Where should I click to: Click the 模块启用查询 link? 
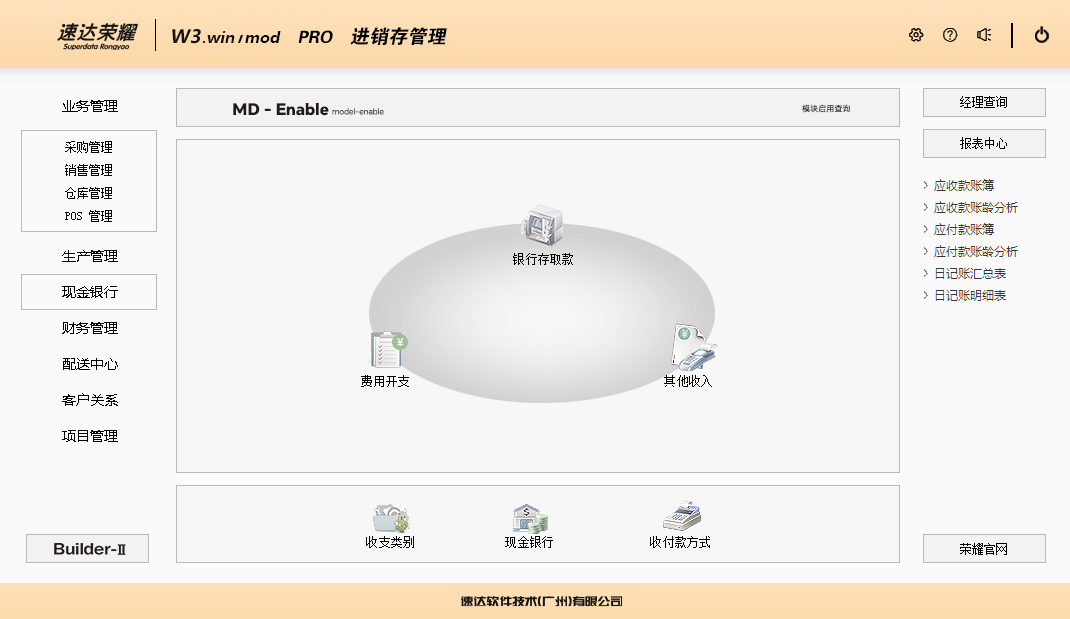826,108
